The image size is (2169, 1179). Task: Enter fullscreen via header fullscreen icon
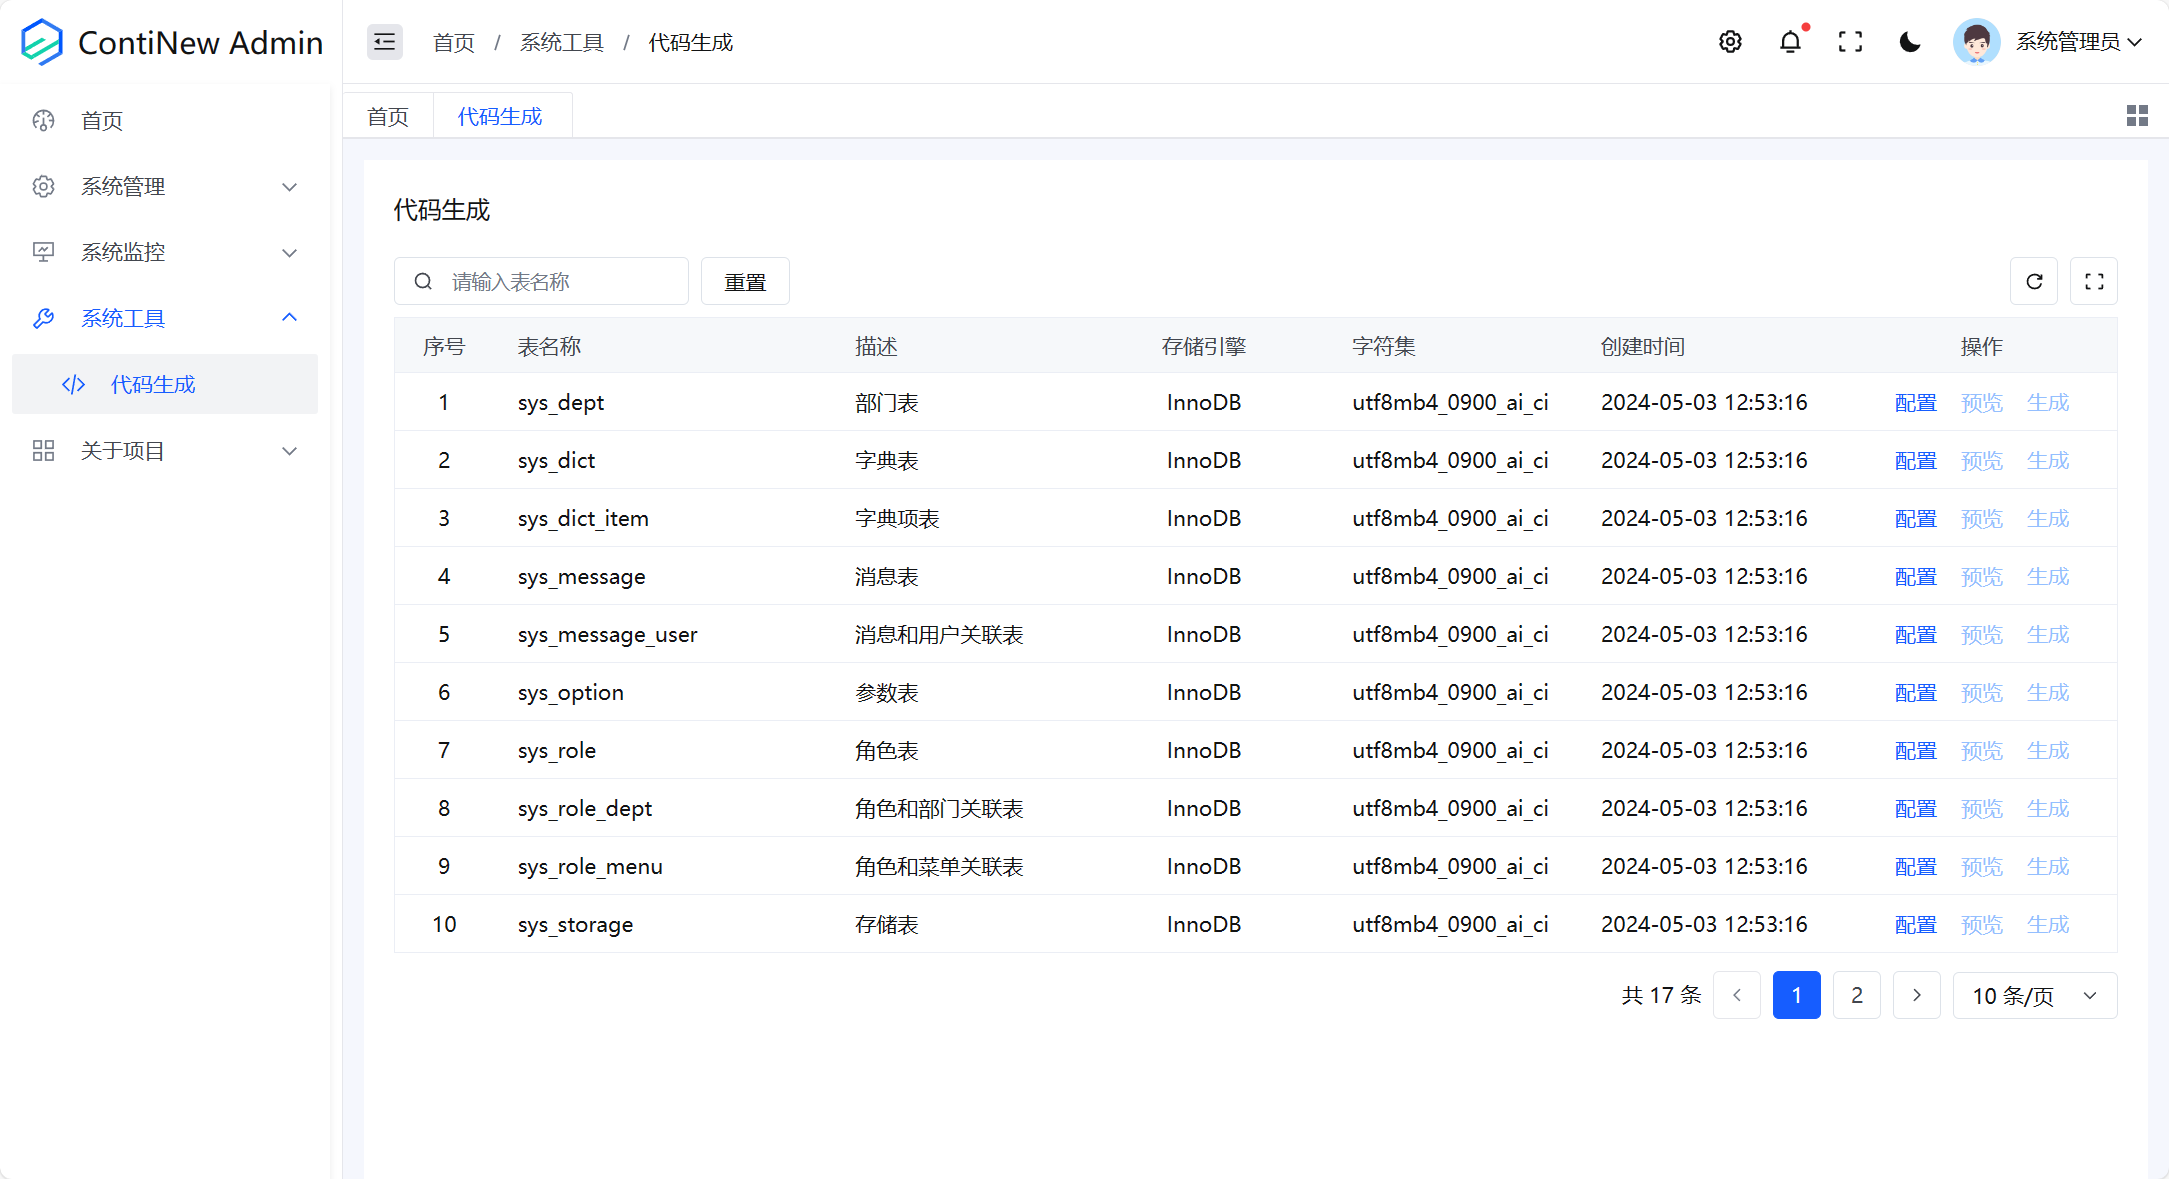1850,42
